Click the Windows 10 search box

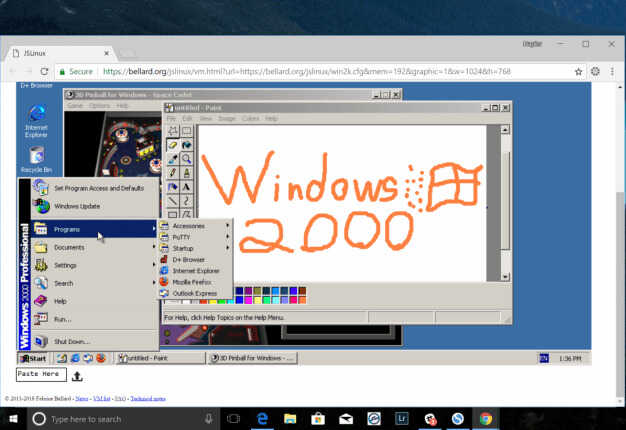tap(123, 419)
